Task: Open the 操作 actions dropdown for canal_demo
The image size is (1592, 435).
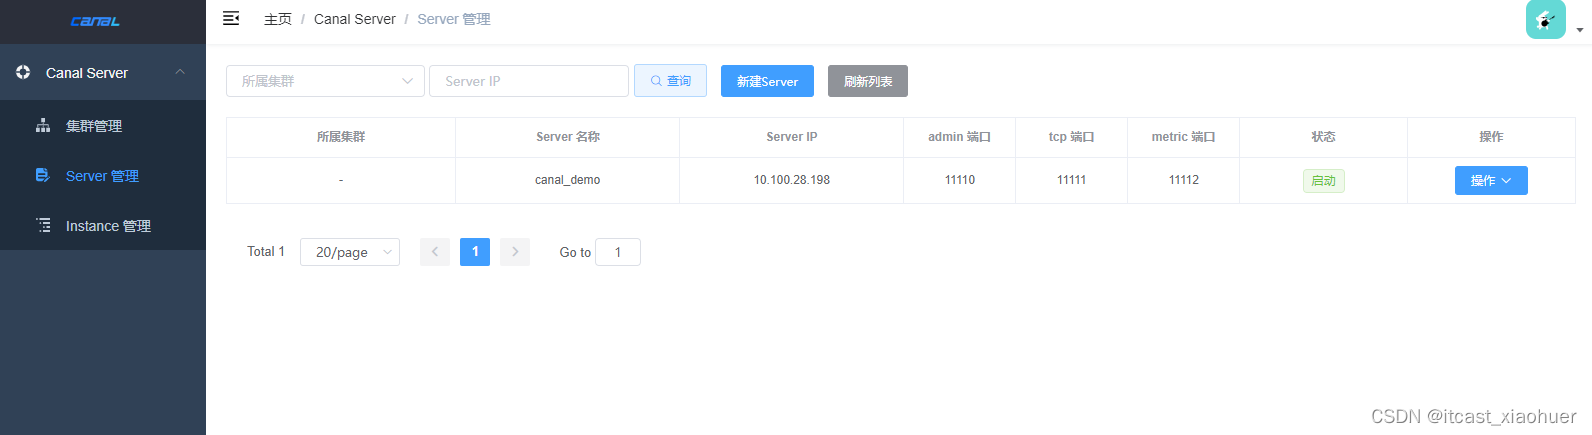Action: 1491,180
